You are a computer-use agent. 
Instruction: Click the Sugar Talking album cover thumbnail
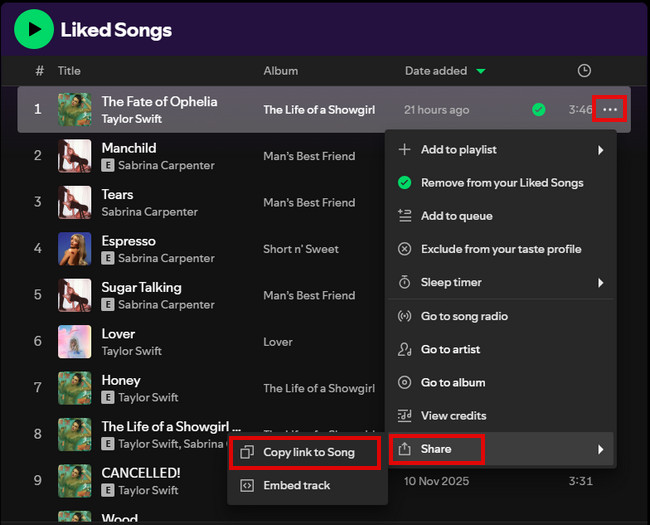[75, 295]
